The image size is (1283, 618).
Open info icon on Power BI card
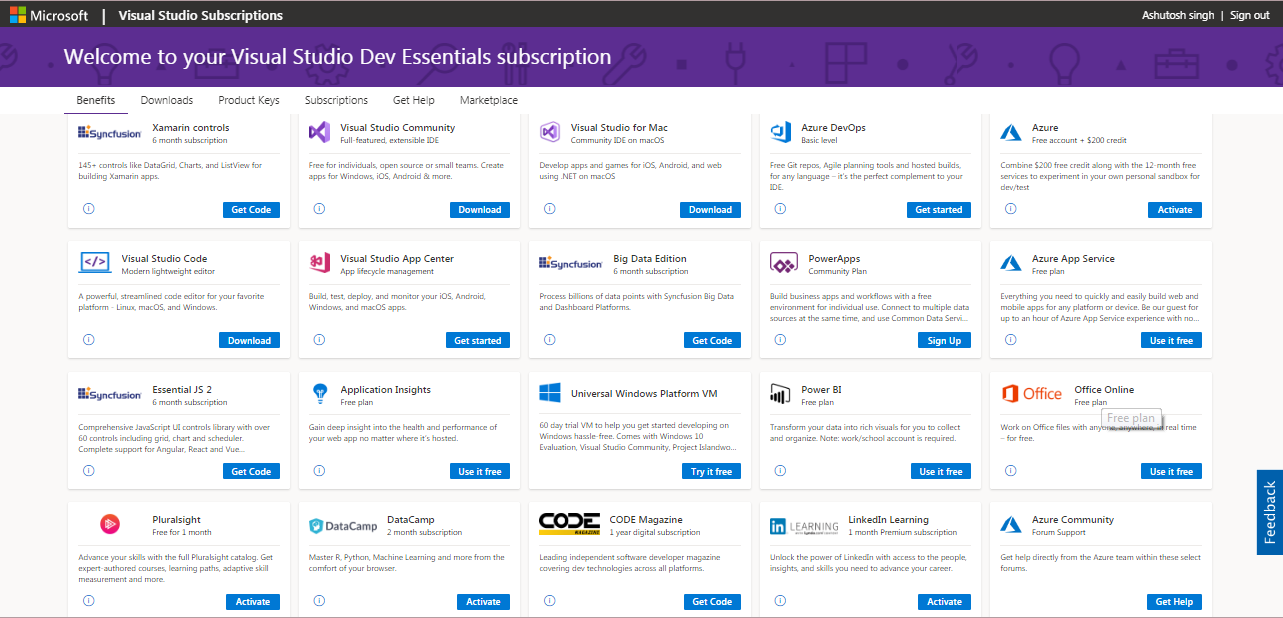pyautogui.click(x=780, y=471)
